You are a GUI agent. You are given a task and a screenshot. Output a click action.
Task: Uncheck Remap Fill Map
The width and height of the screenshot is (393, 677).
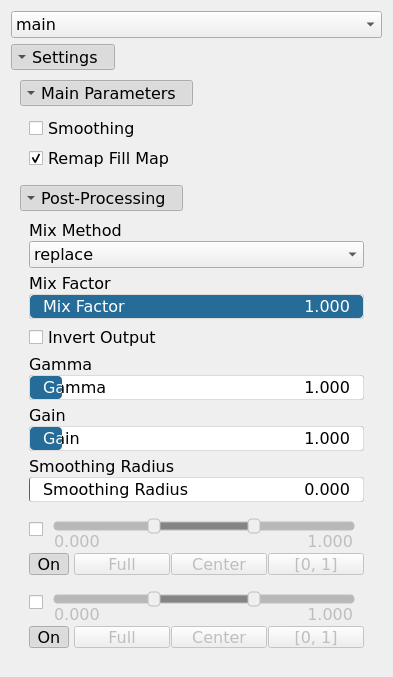(x=36, y=158)
